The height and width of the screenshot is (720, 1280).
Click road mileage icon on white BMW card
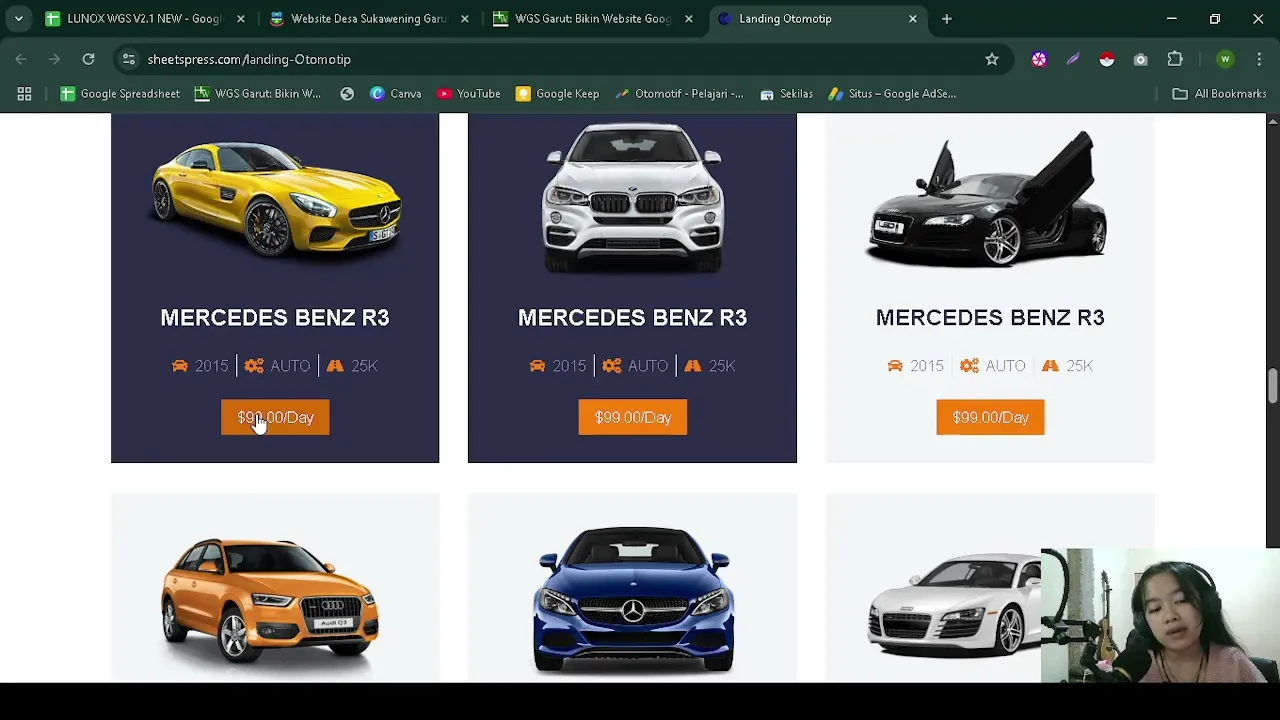pyautogui.click(x=693, y=366)
